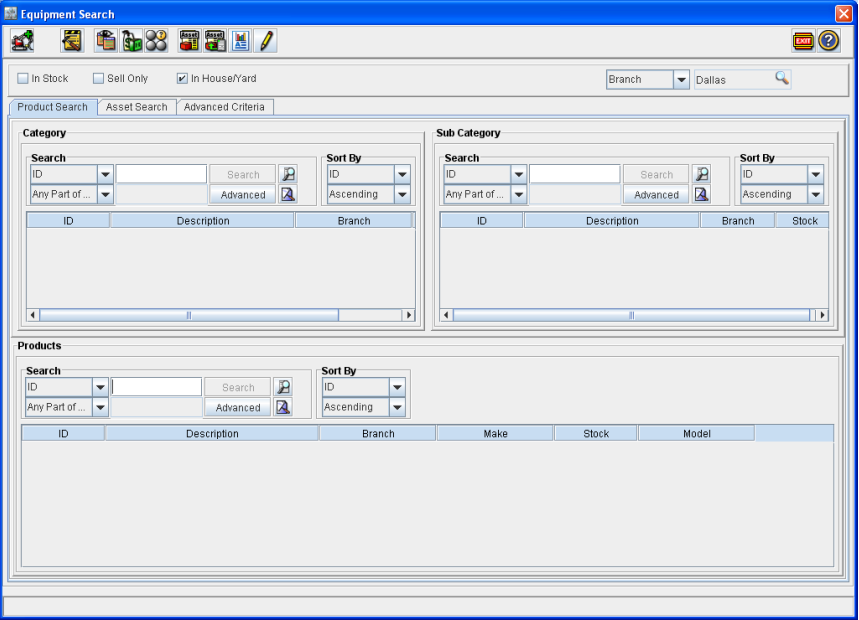
Task: Expand Sub Category Any Part of dropdown
Action: tap(519, 194)
